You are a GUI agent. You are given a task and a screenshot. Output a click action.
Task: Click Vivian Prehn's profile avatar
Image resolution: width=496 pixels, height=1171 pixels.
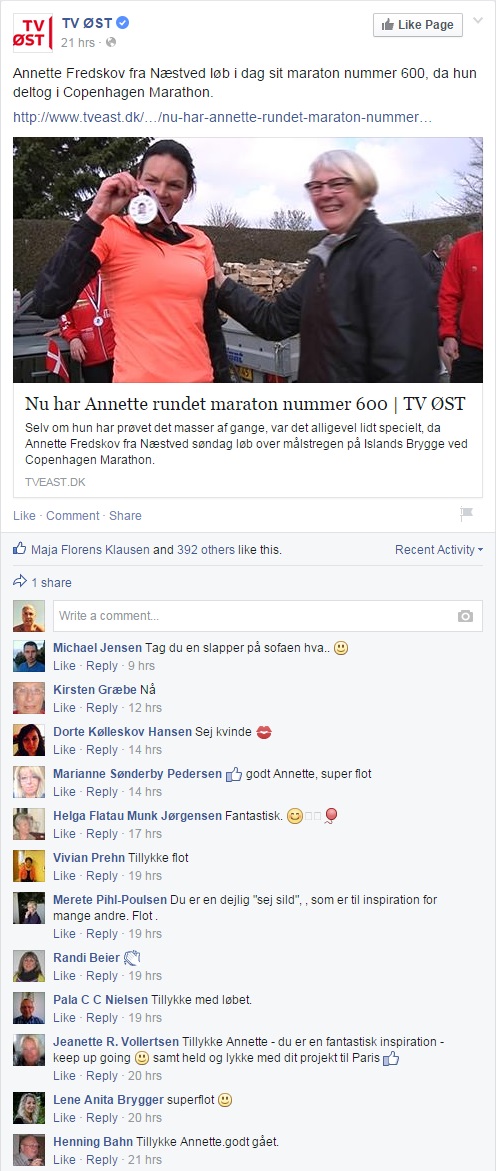tap(29, 866)
